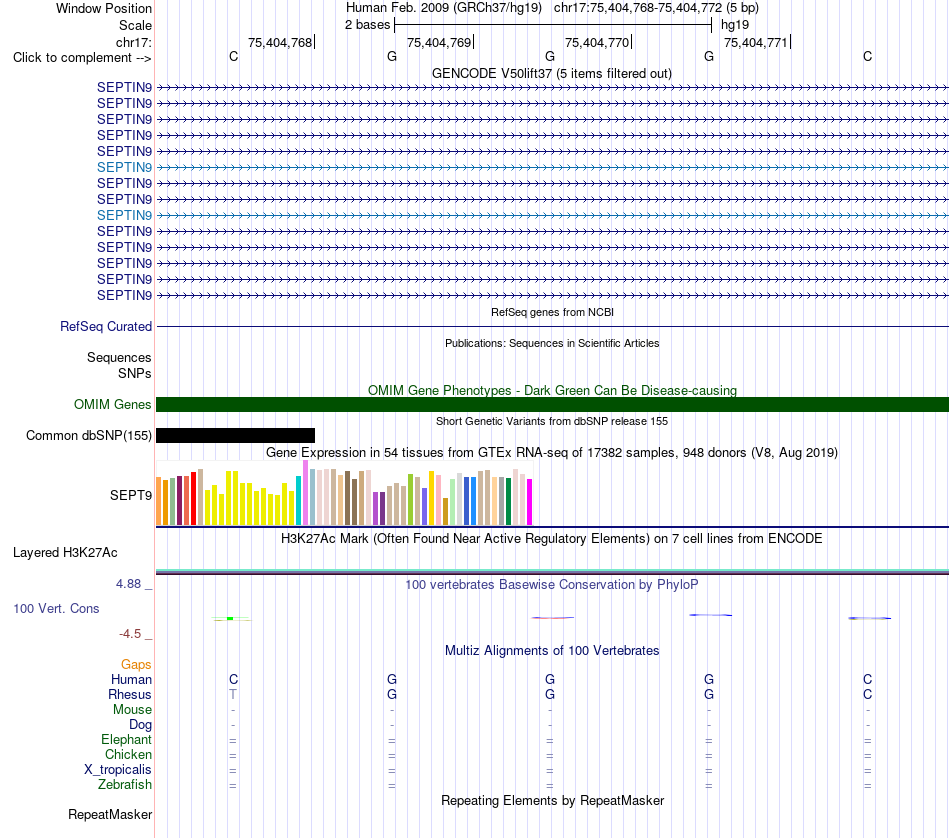Click the dark green OMIM Genes bar
Image resolution: width=950 pixels, height=838 pixels.
[552, 404]
